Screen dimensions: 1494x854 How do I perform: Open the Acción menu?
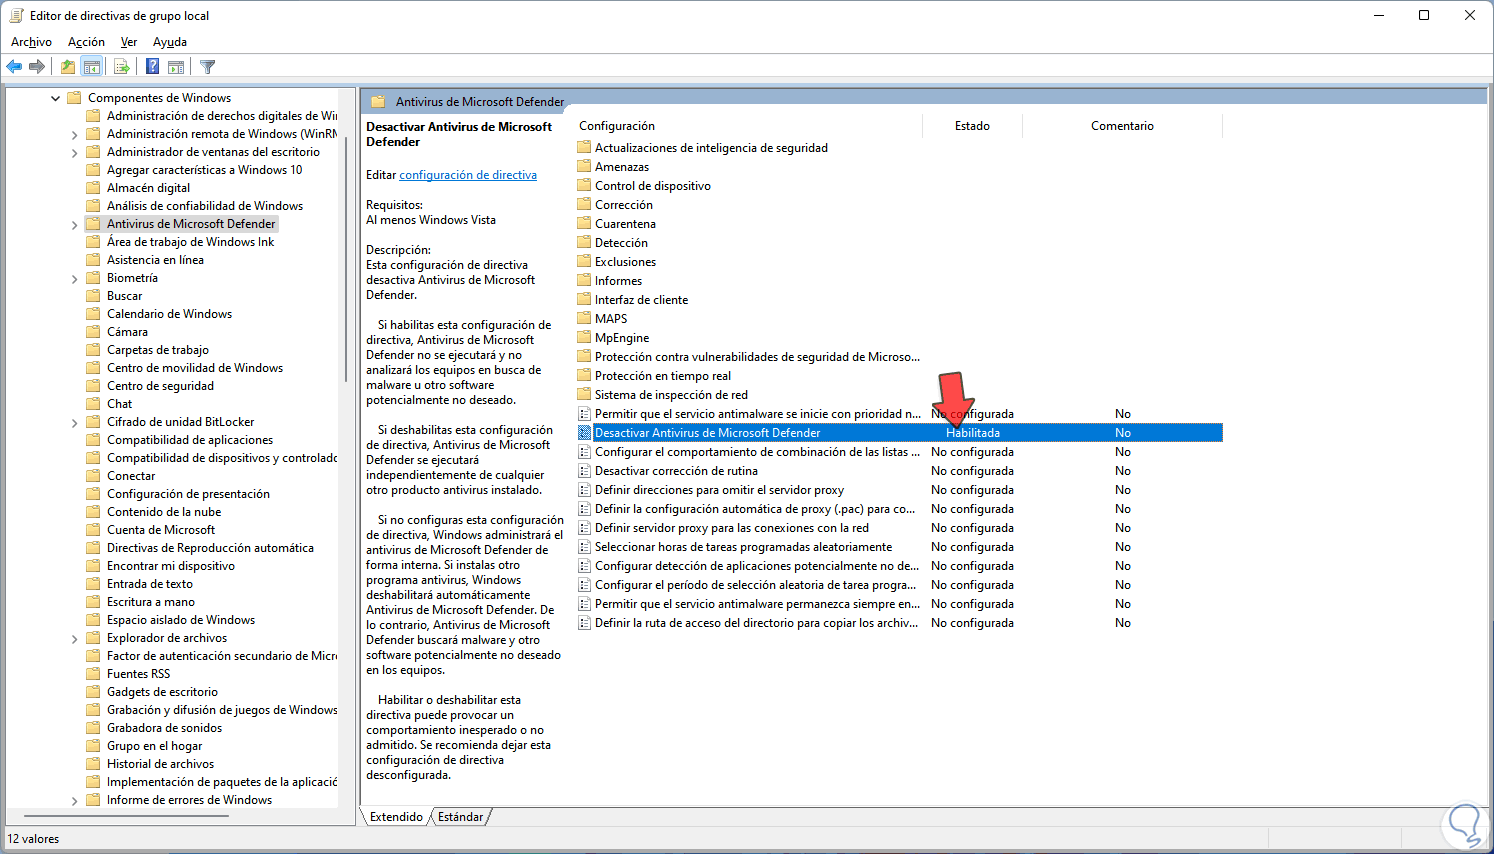point(86,42)
